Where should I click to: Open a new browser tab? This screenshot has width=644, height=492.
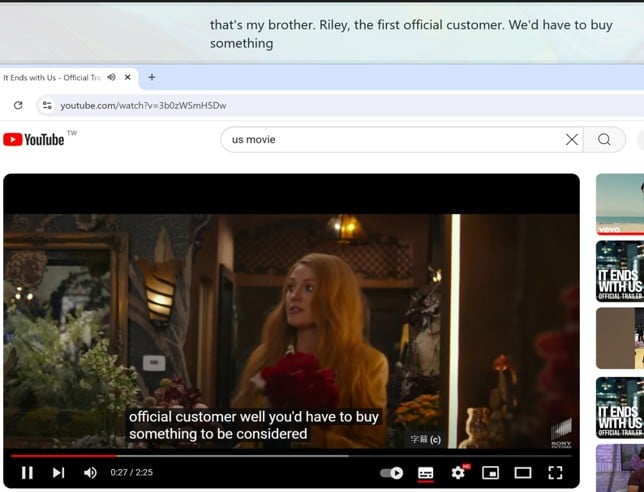[x=152, y=77]
